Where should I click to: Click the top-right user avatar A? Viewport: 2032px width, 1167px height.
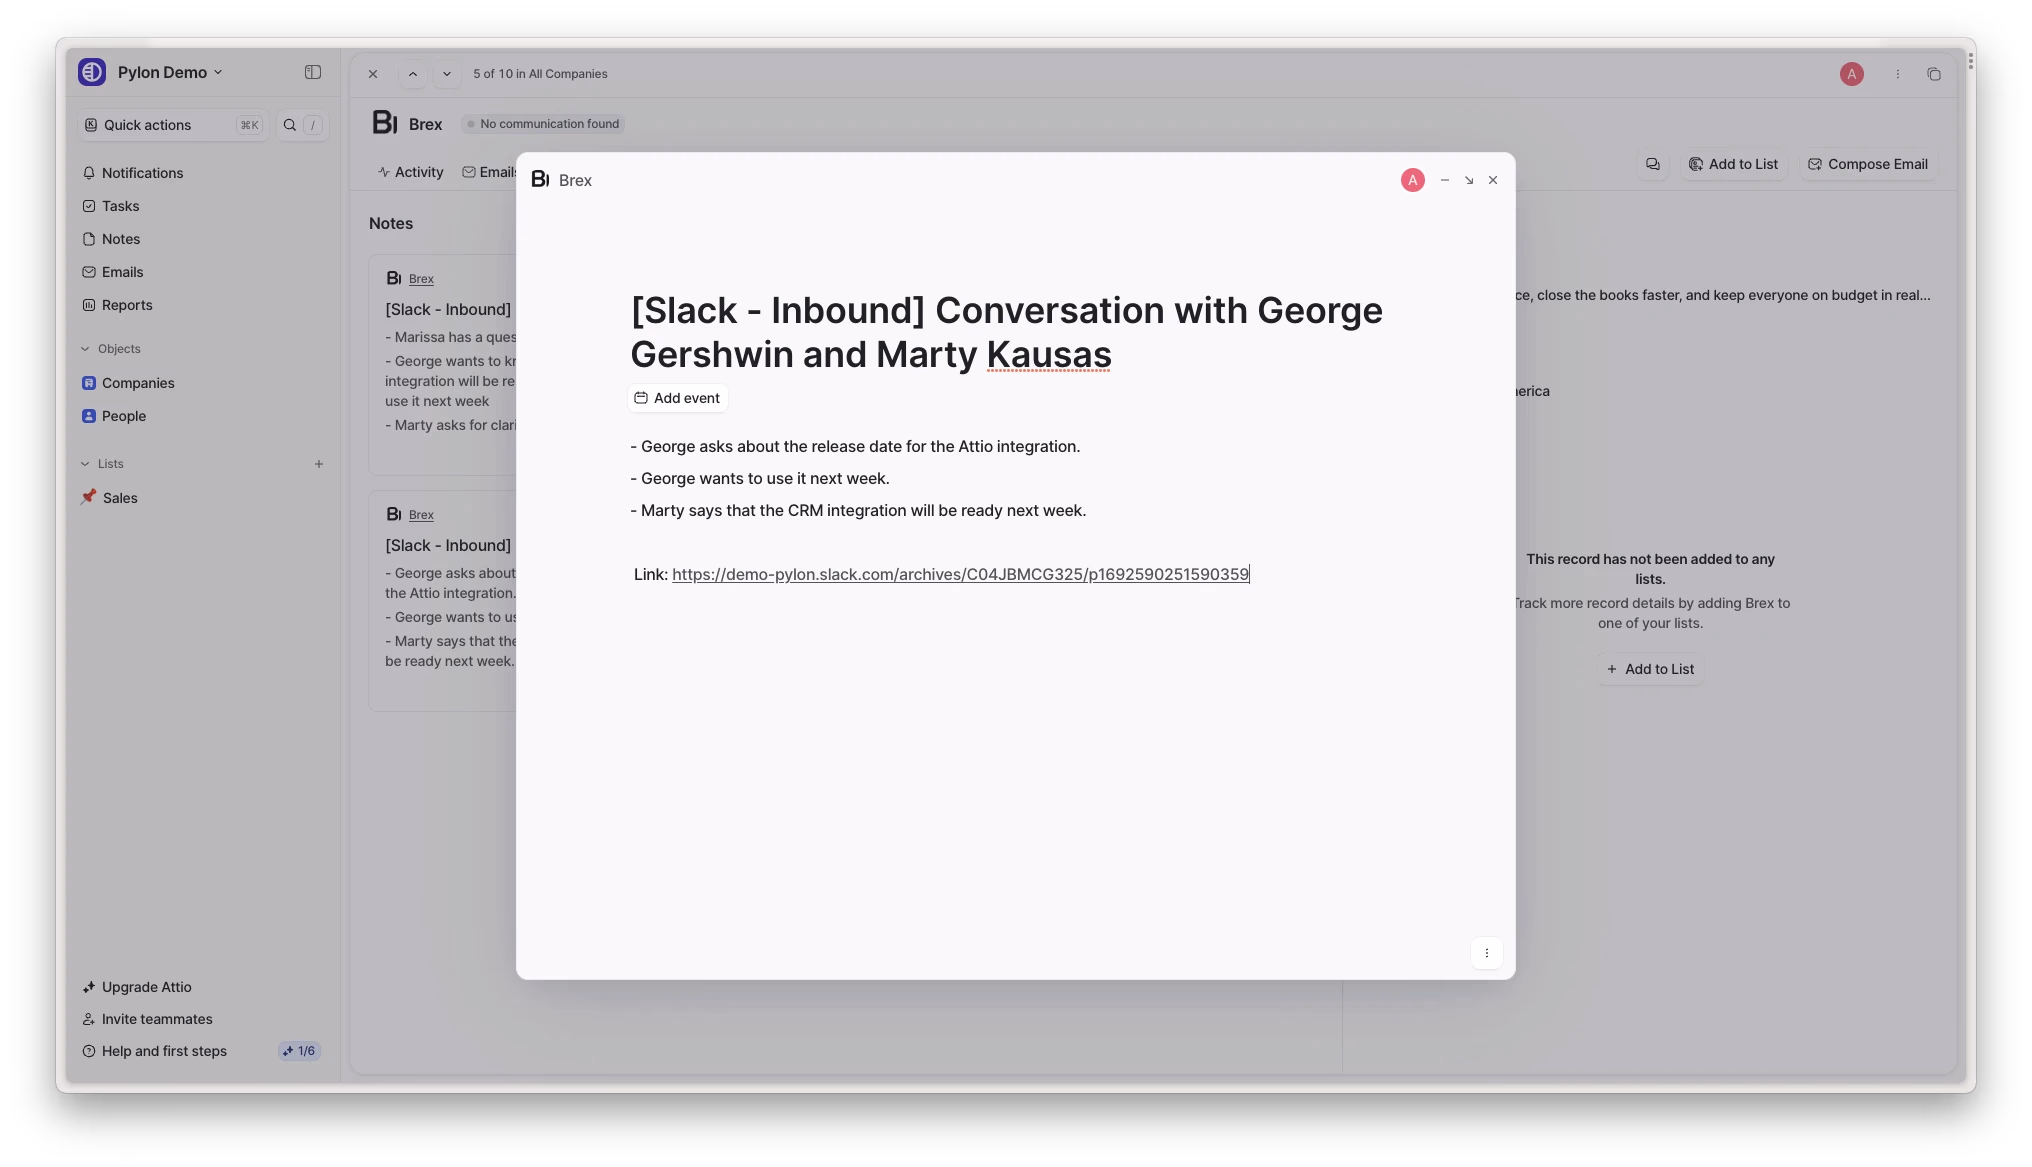[1852, 74]
